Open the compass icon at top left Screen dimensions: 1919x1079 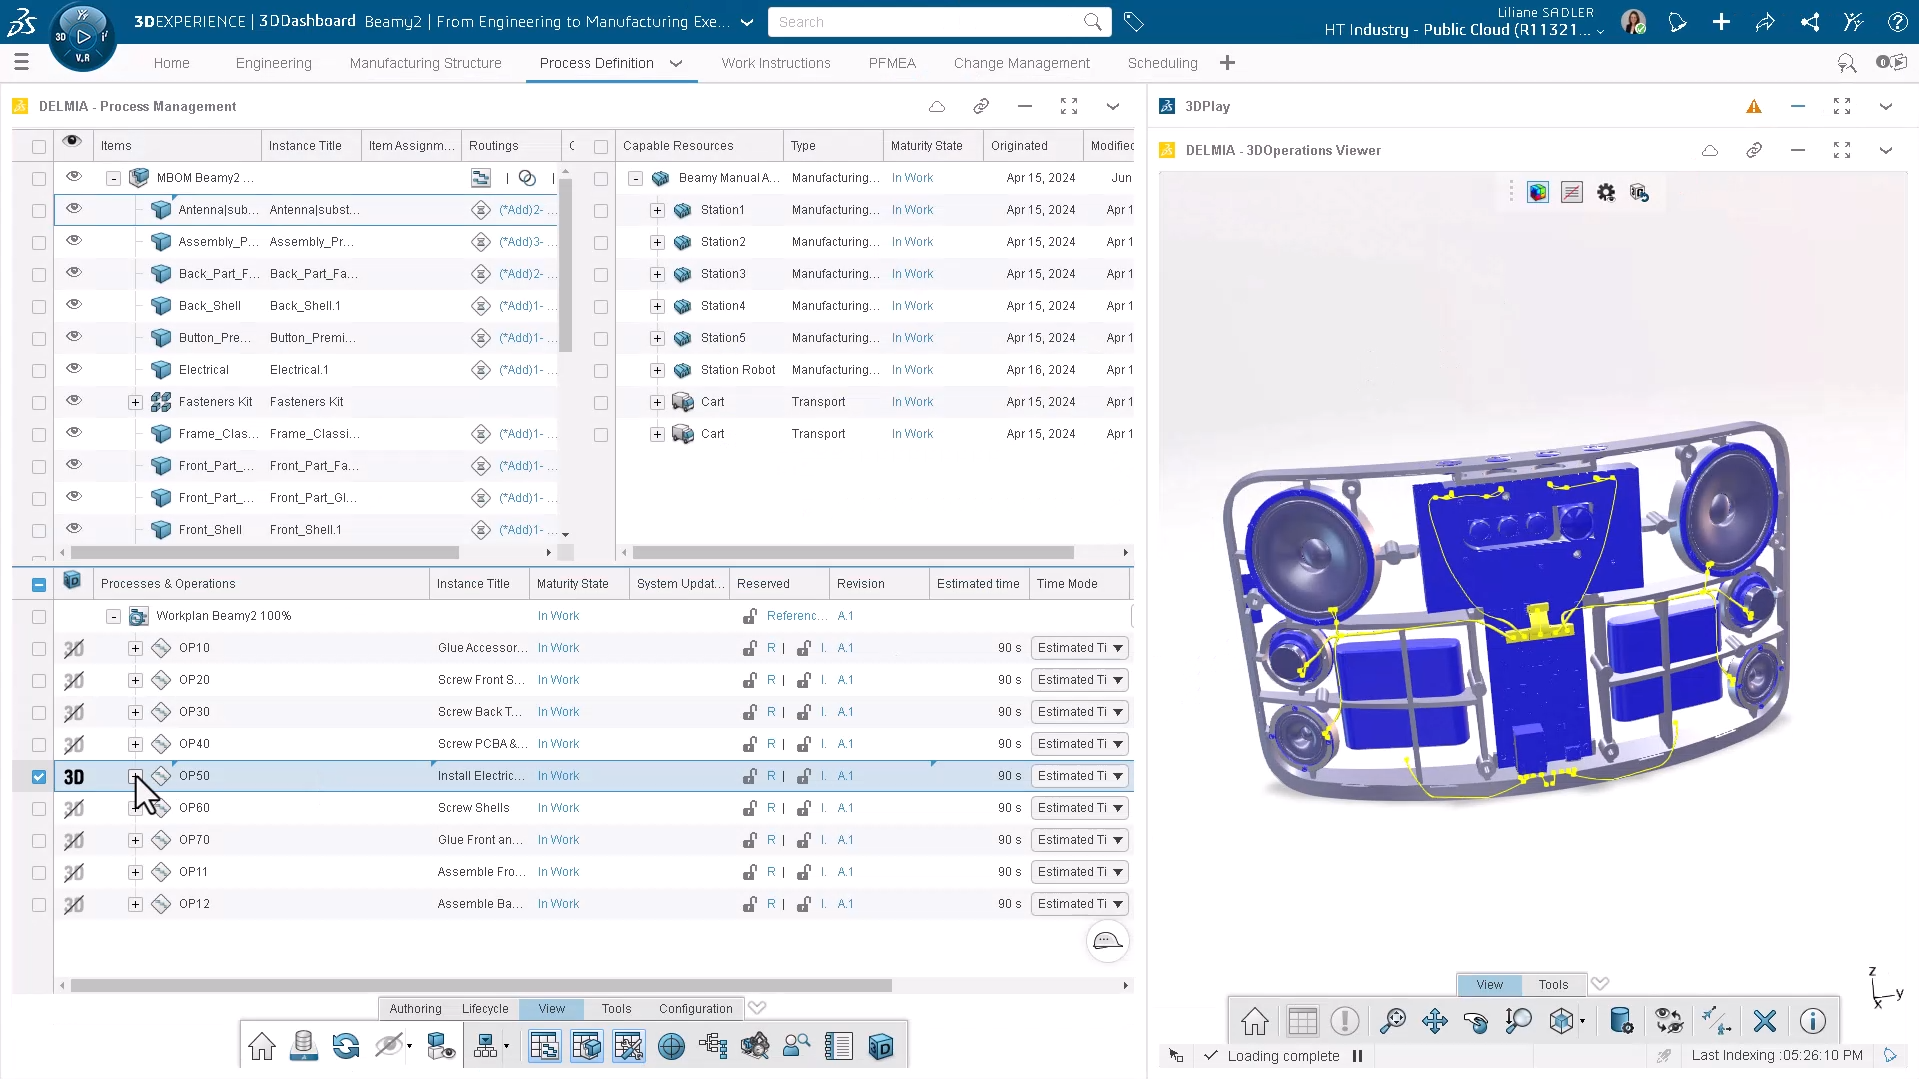(x=82, y=36)
